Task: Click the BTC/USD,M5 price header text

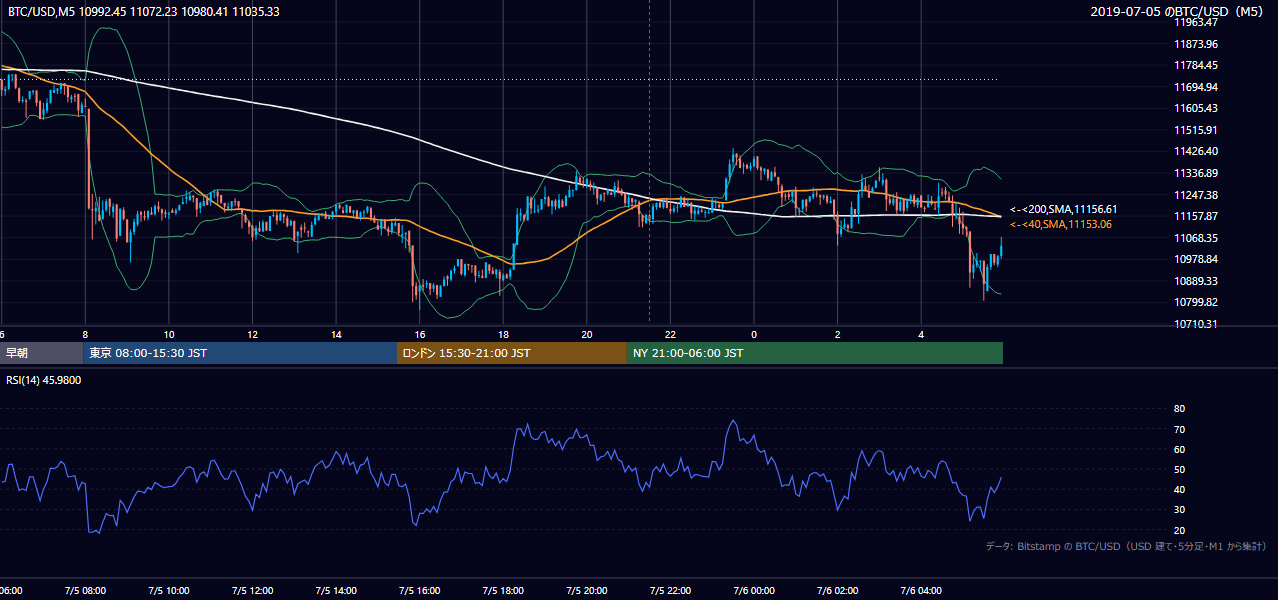Action: [x=144, y=11]
